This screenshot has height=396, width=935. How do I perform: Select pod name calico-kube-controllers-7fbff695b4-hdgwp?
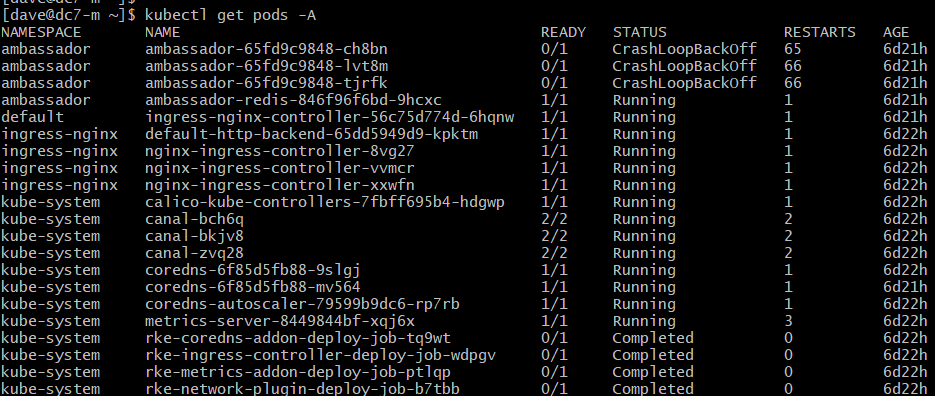point(324,202)
